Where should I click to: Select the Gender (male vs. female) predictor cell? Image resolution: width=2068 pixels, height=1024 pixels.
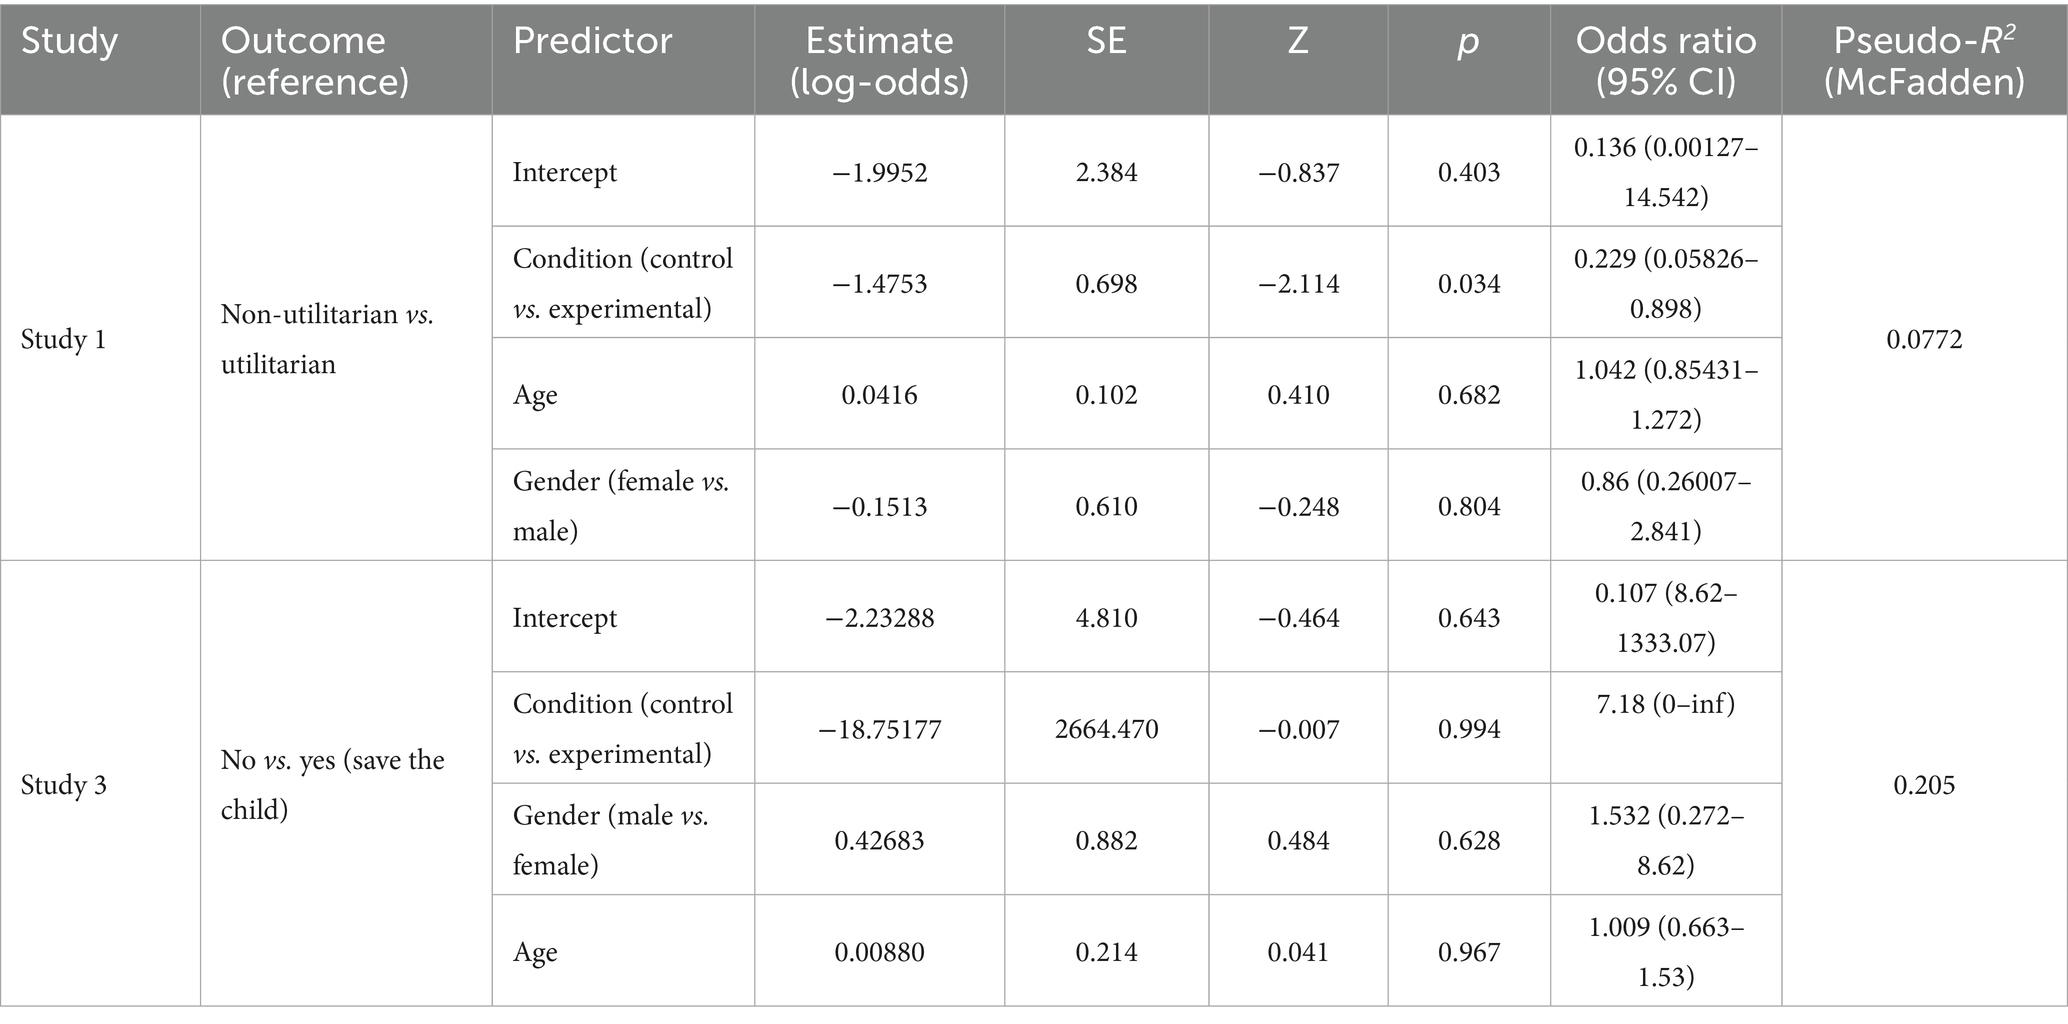[x=610, y=840]
